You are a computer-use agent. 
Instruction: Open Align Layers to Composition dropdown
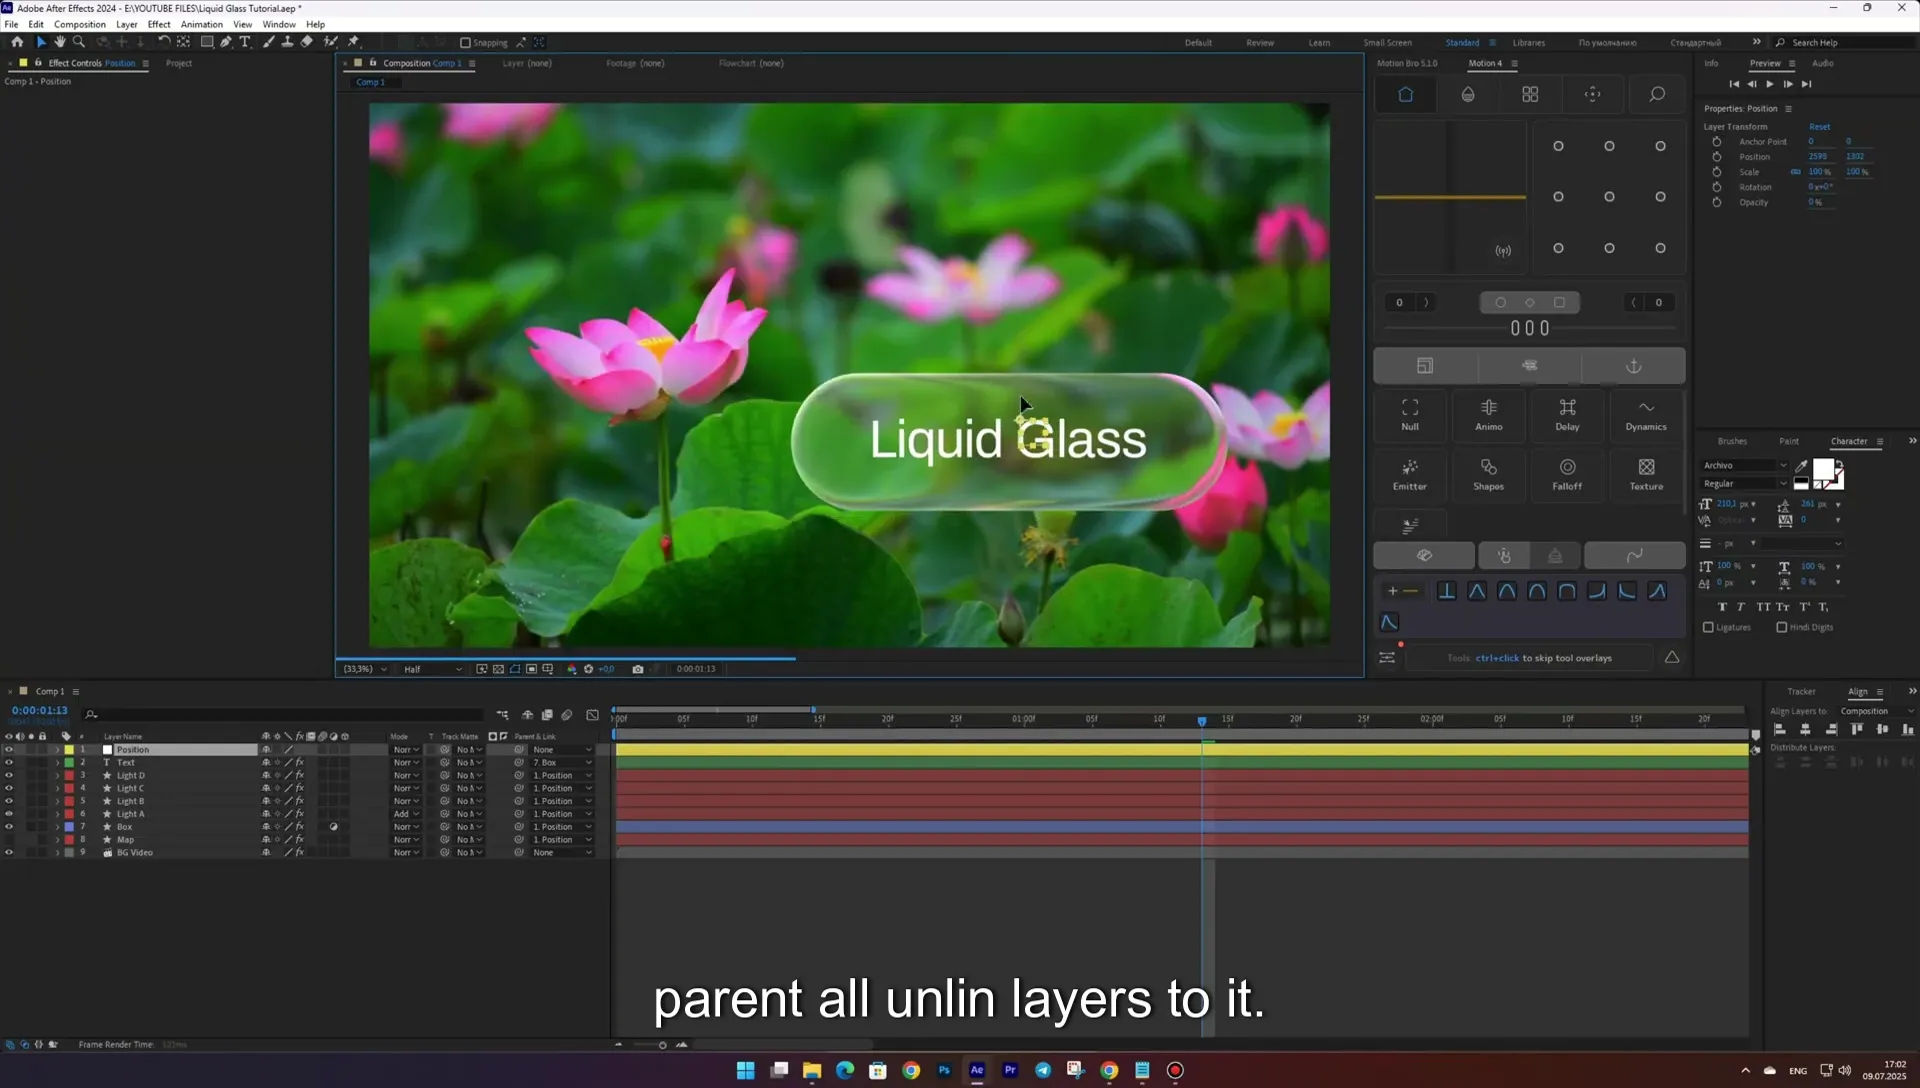tap(1878, 711)
